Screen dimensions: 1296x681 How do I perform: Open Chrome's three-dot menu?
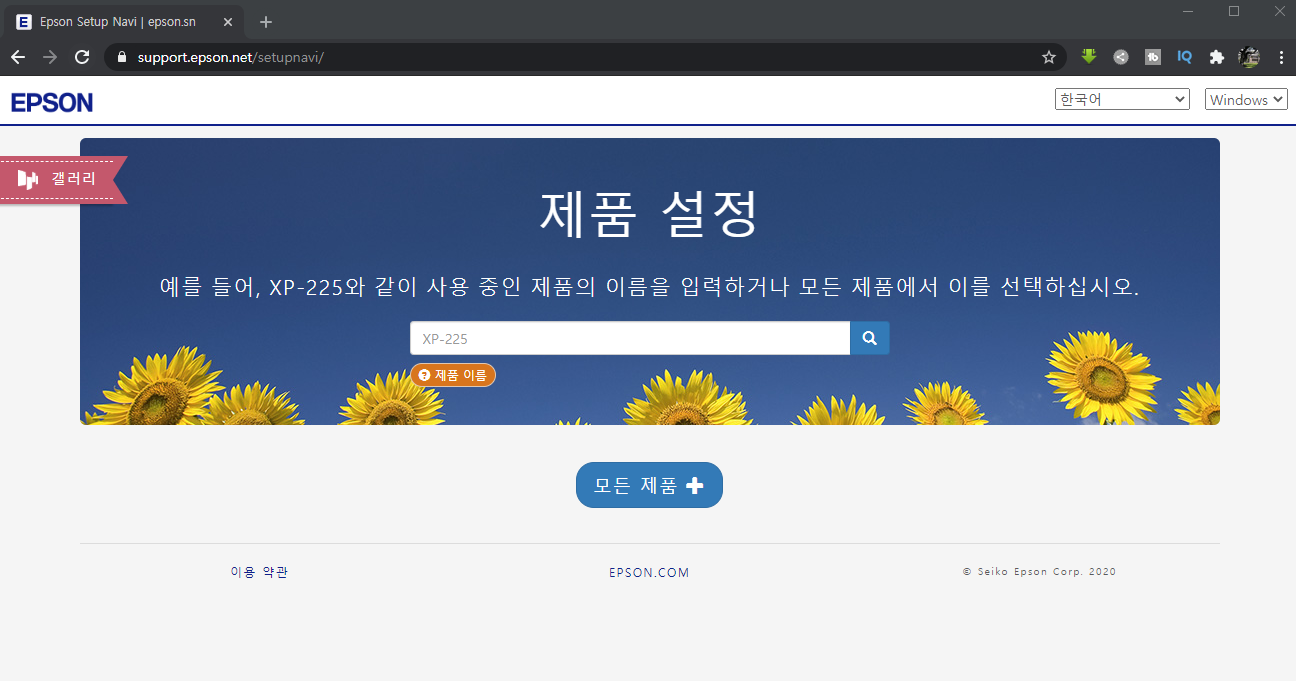tap(1281, 57)
